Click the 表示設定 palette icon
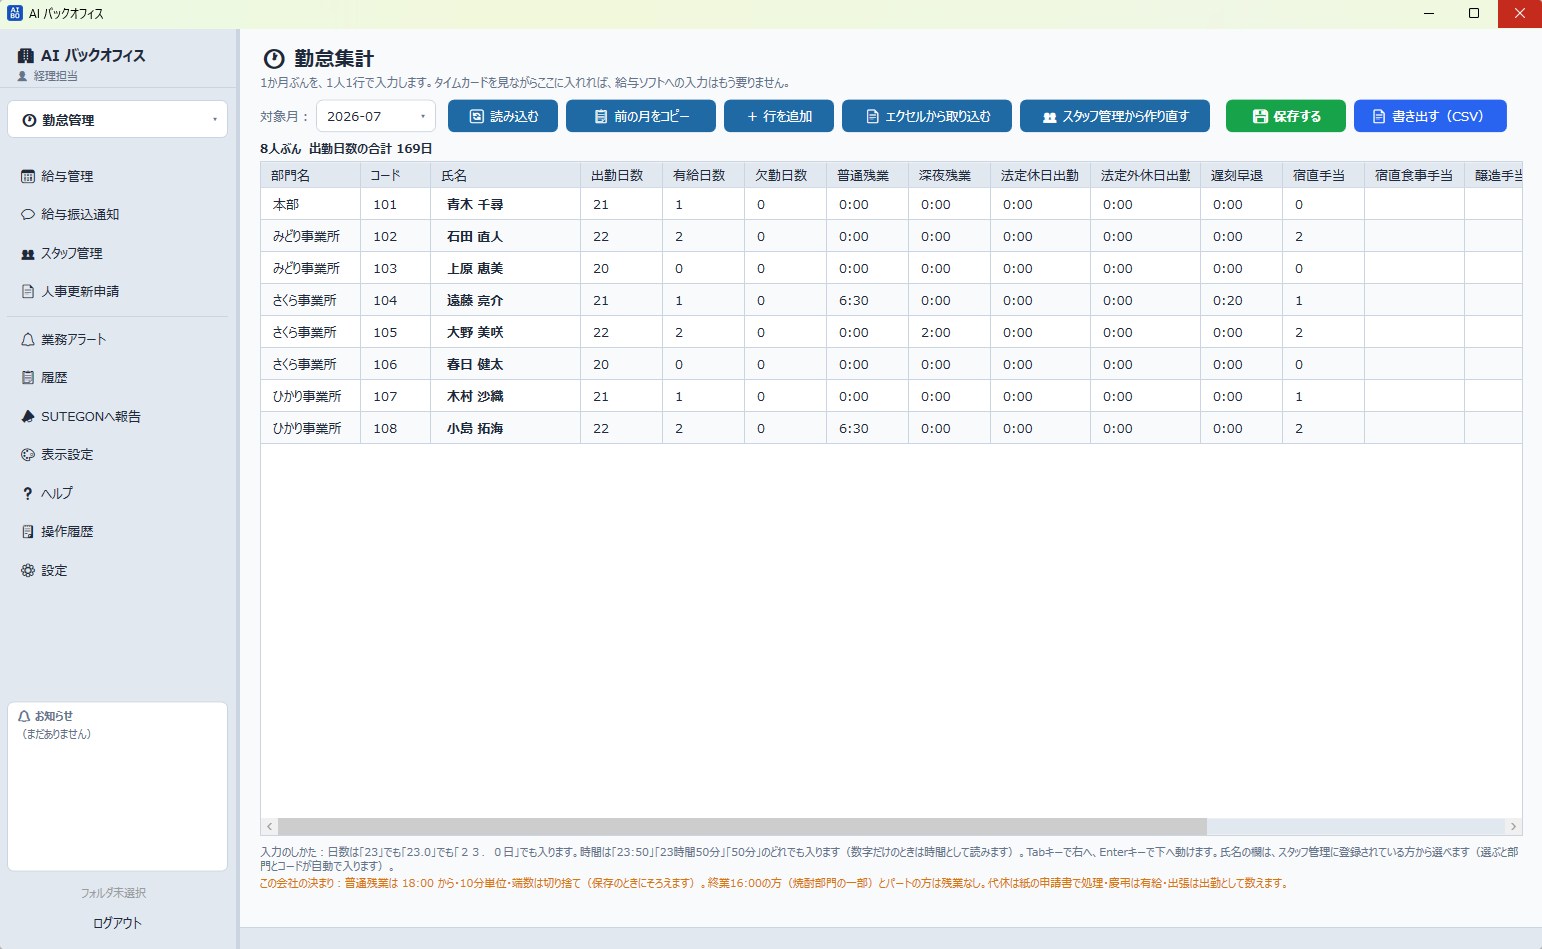 point(28,454)
